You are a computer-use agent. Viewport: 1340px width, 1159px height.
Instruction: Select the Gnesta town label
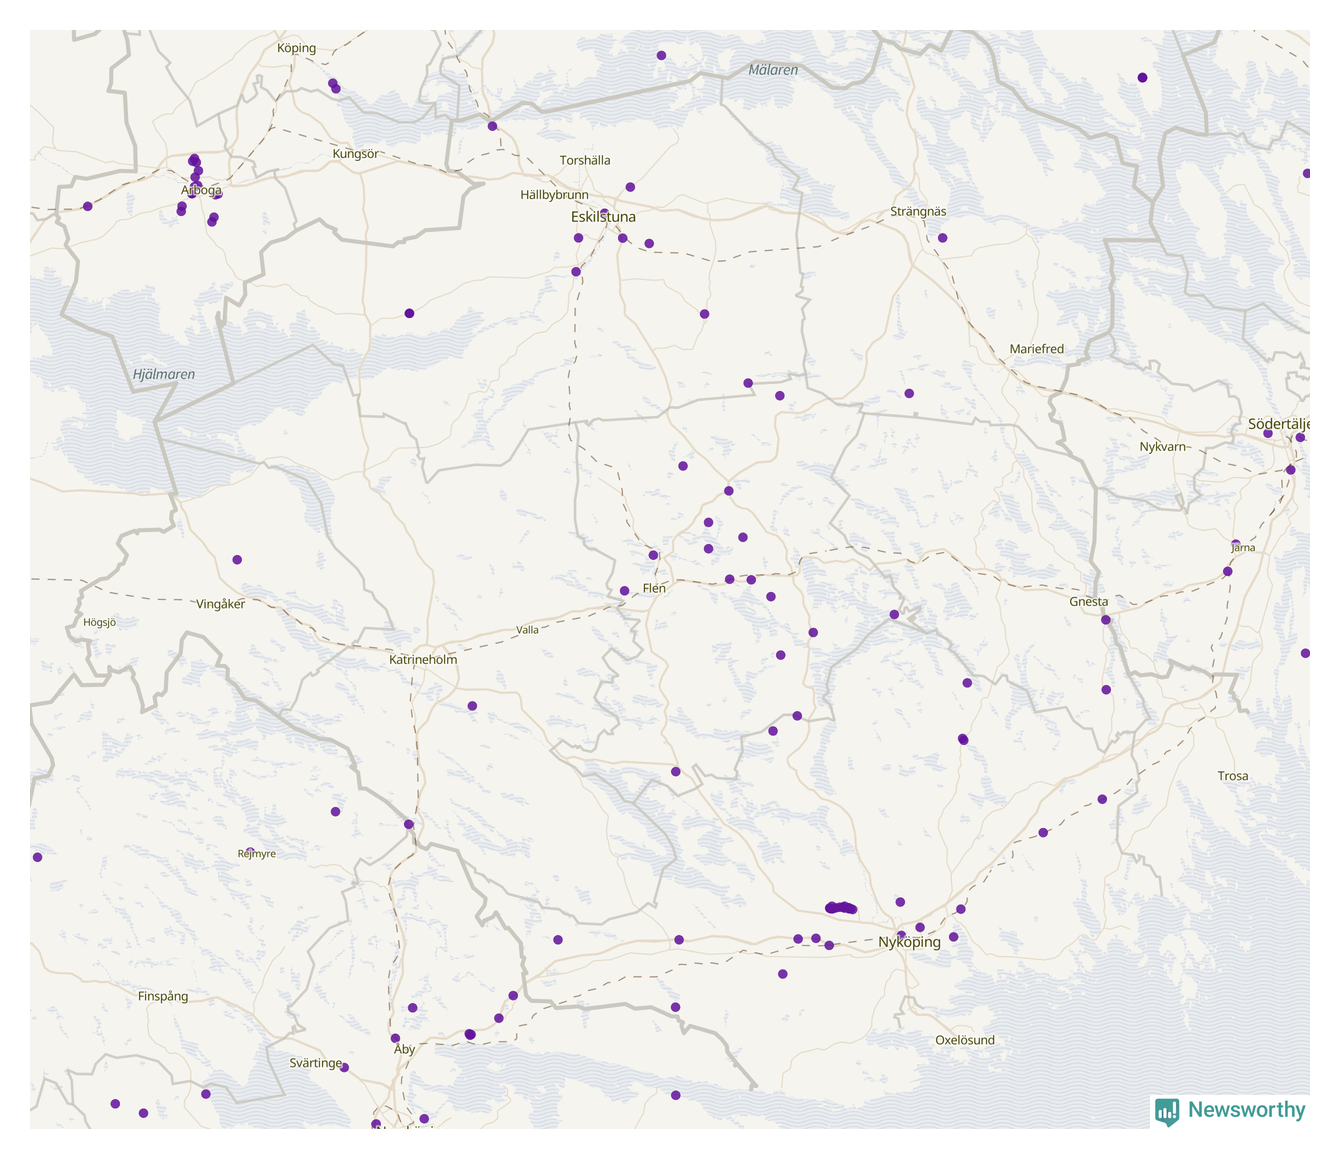tap(1088, 602)
